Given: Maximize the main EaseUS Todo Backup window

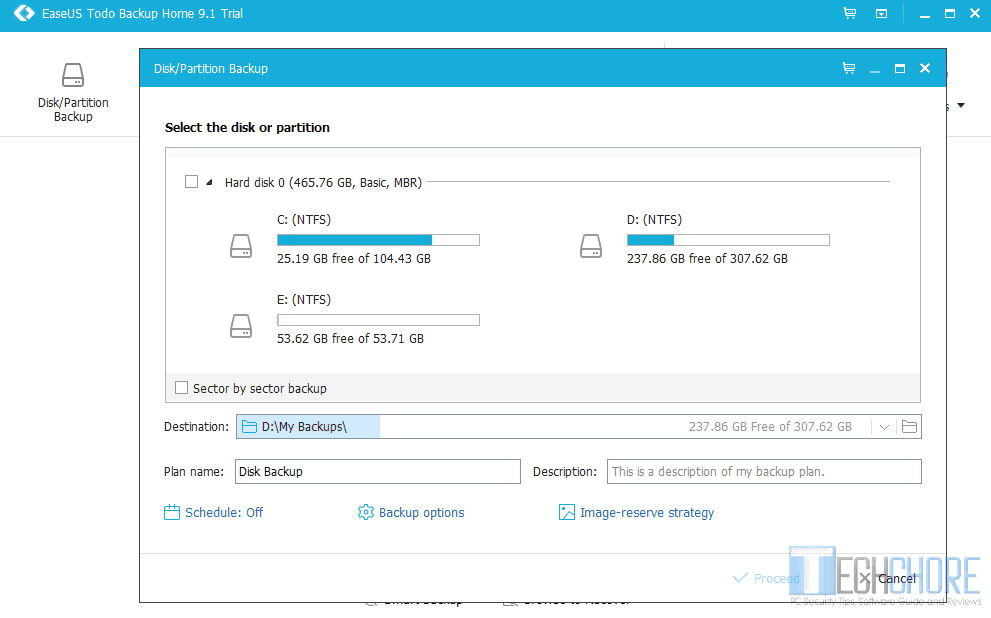Looking at the screenshot, I should coord(950,13).
